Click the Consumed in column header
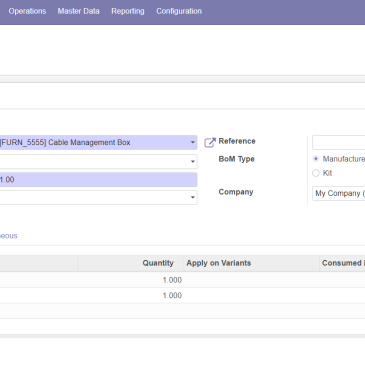Viewport: 365px width, 365px height. coord(343,263)
